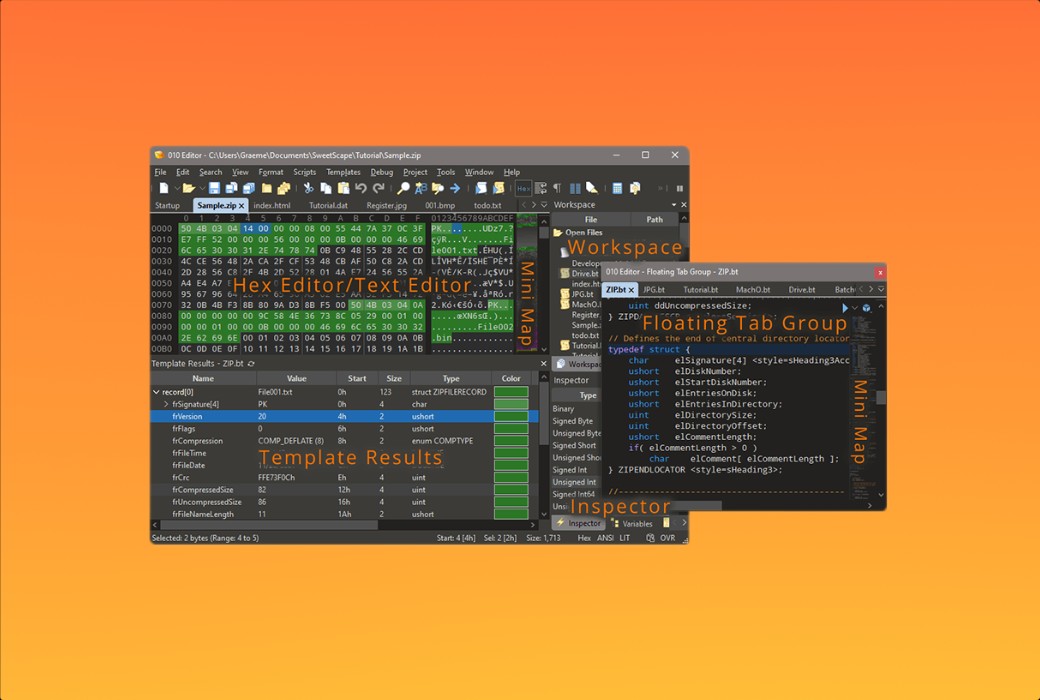This screenshot has height=700, width=1040.
Task: Open Find with the magnifier icon
Action: 403,188
